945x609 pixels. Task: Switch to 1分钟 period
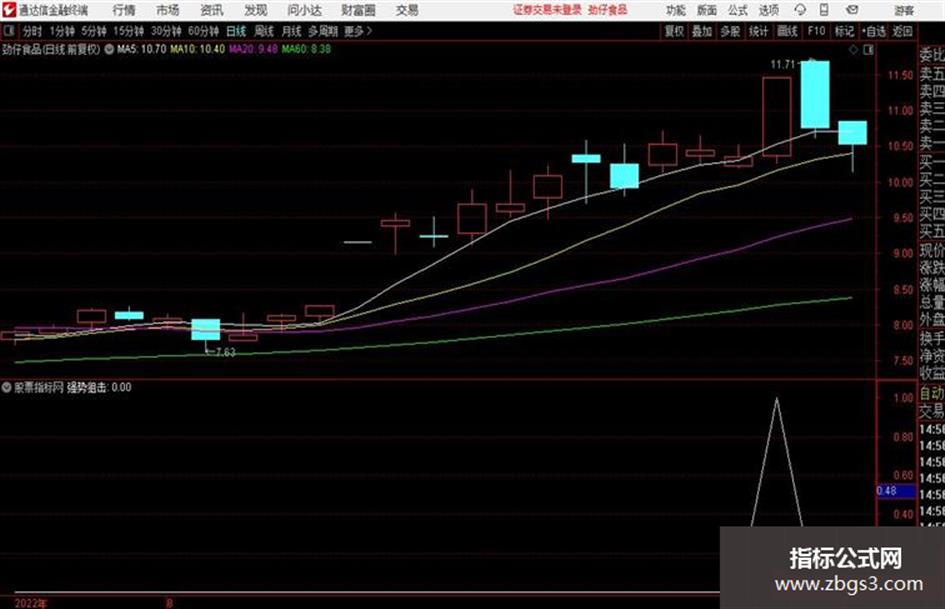click(x=61, y=31)
